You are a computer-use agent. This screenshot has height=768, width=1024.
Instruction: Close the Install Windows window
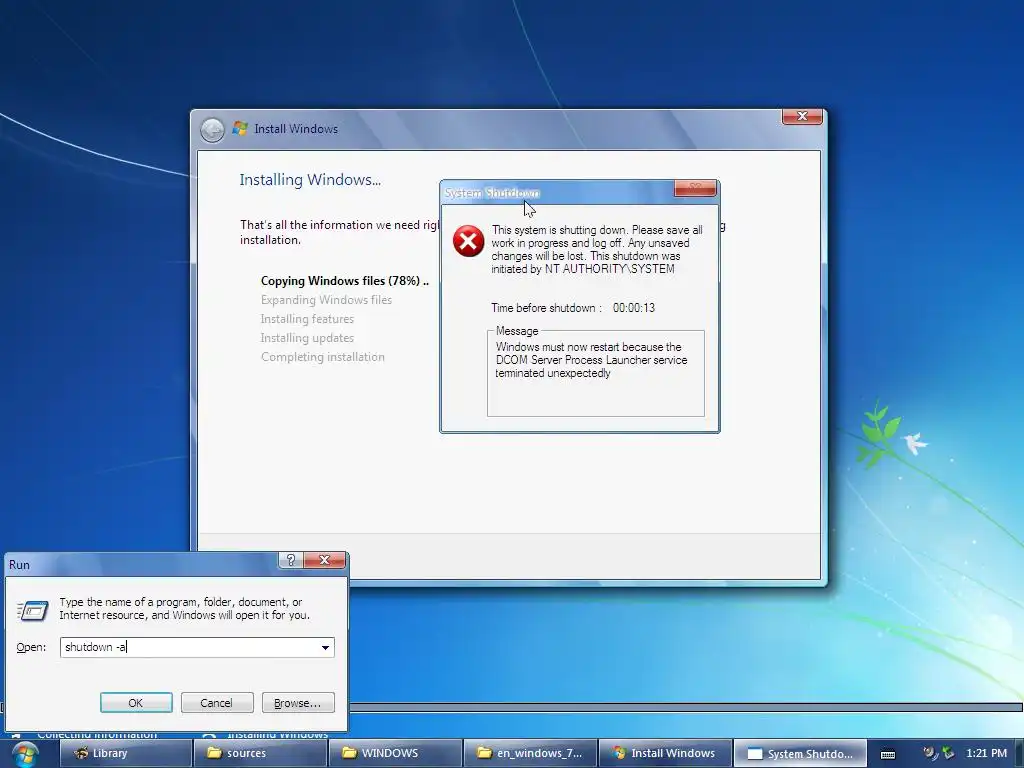pos(802,116)
